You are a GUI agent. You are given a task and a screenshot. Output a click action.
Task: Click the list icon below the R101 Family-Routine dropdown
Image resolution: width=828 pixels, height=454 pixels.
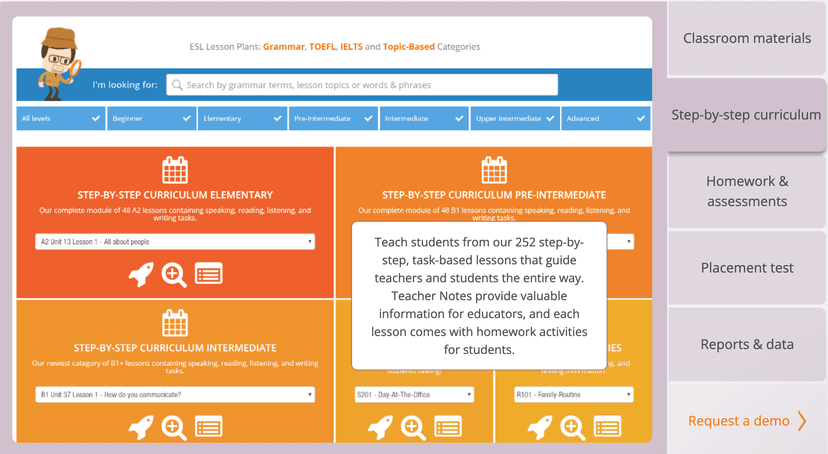pyautogui.click(x=607, y=428)
